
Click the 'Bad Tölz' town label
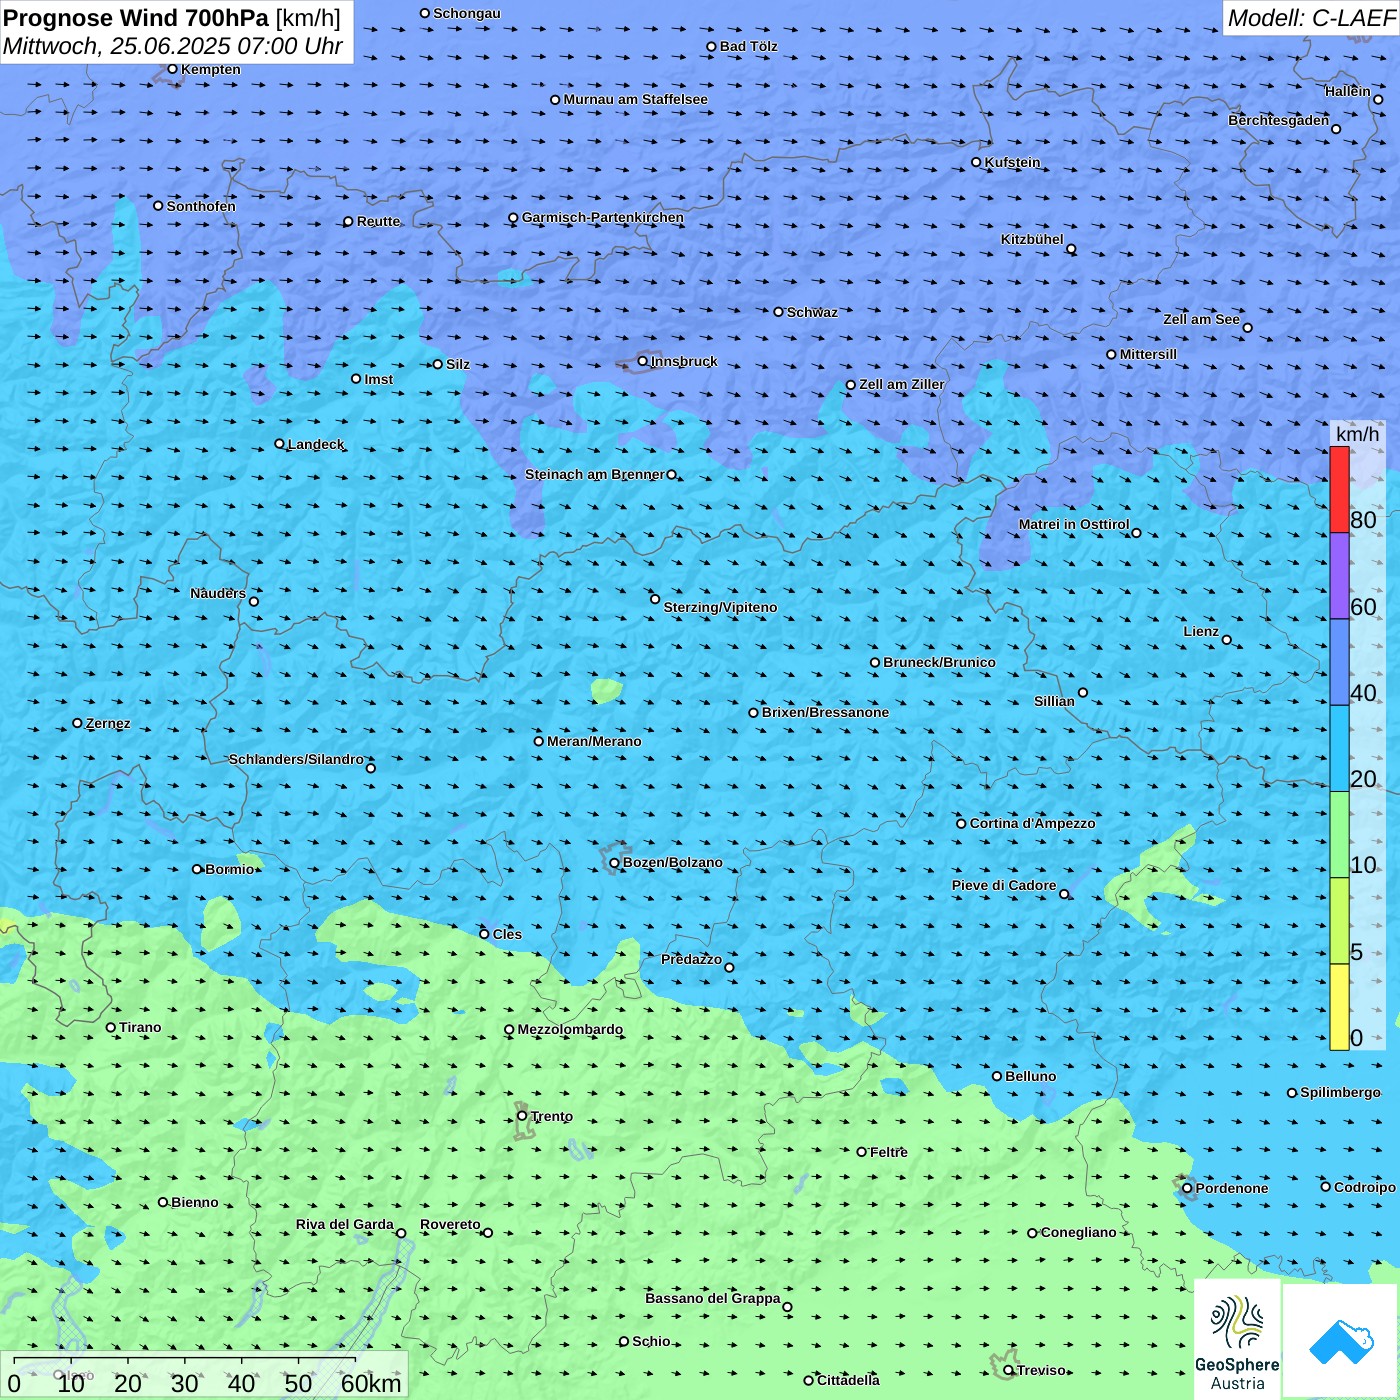[749, 46]
